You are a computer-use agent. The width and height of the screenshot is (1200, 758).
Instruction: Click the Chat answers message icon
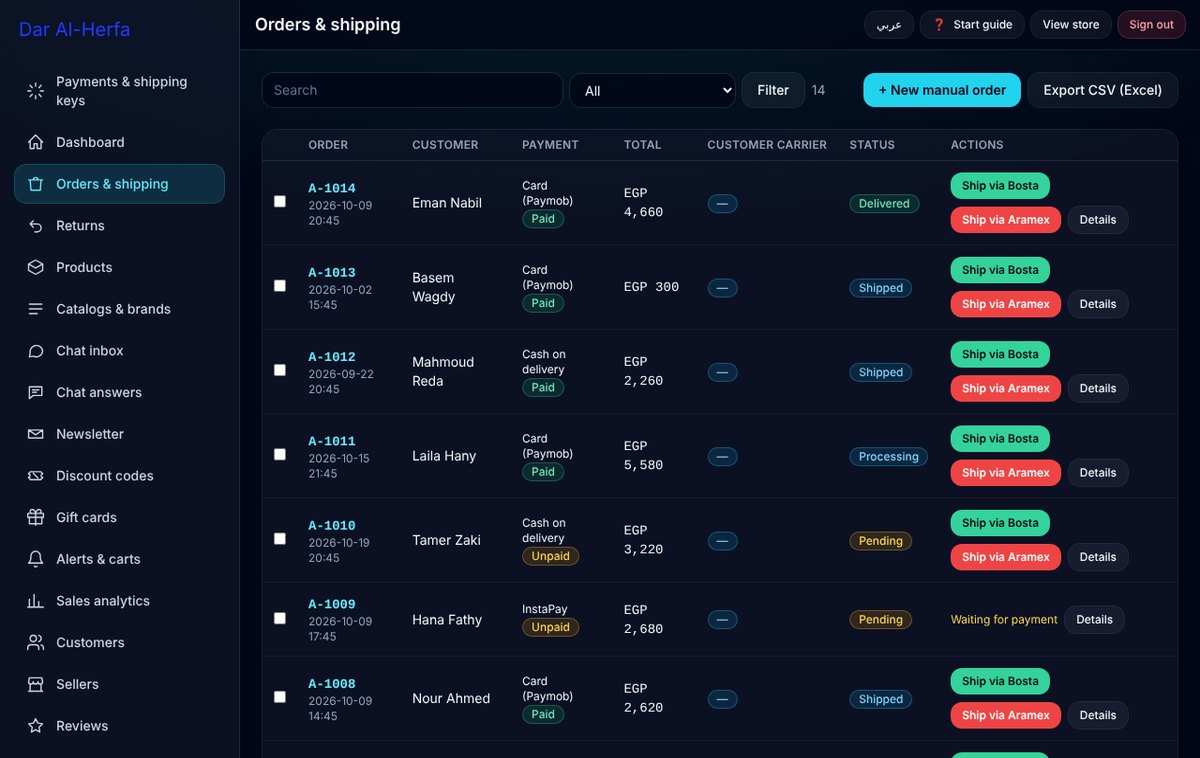click(x=36, y=392)
